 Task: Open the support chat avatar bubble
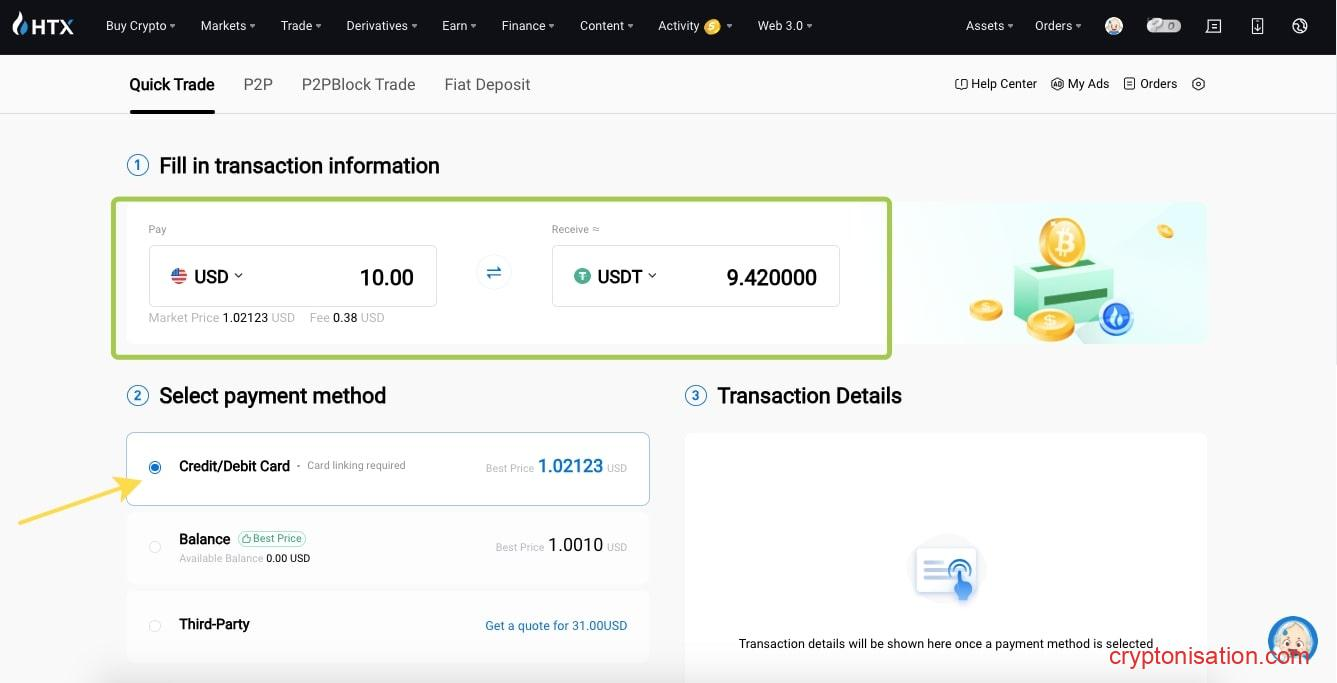click(1291, 641)
